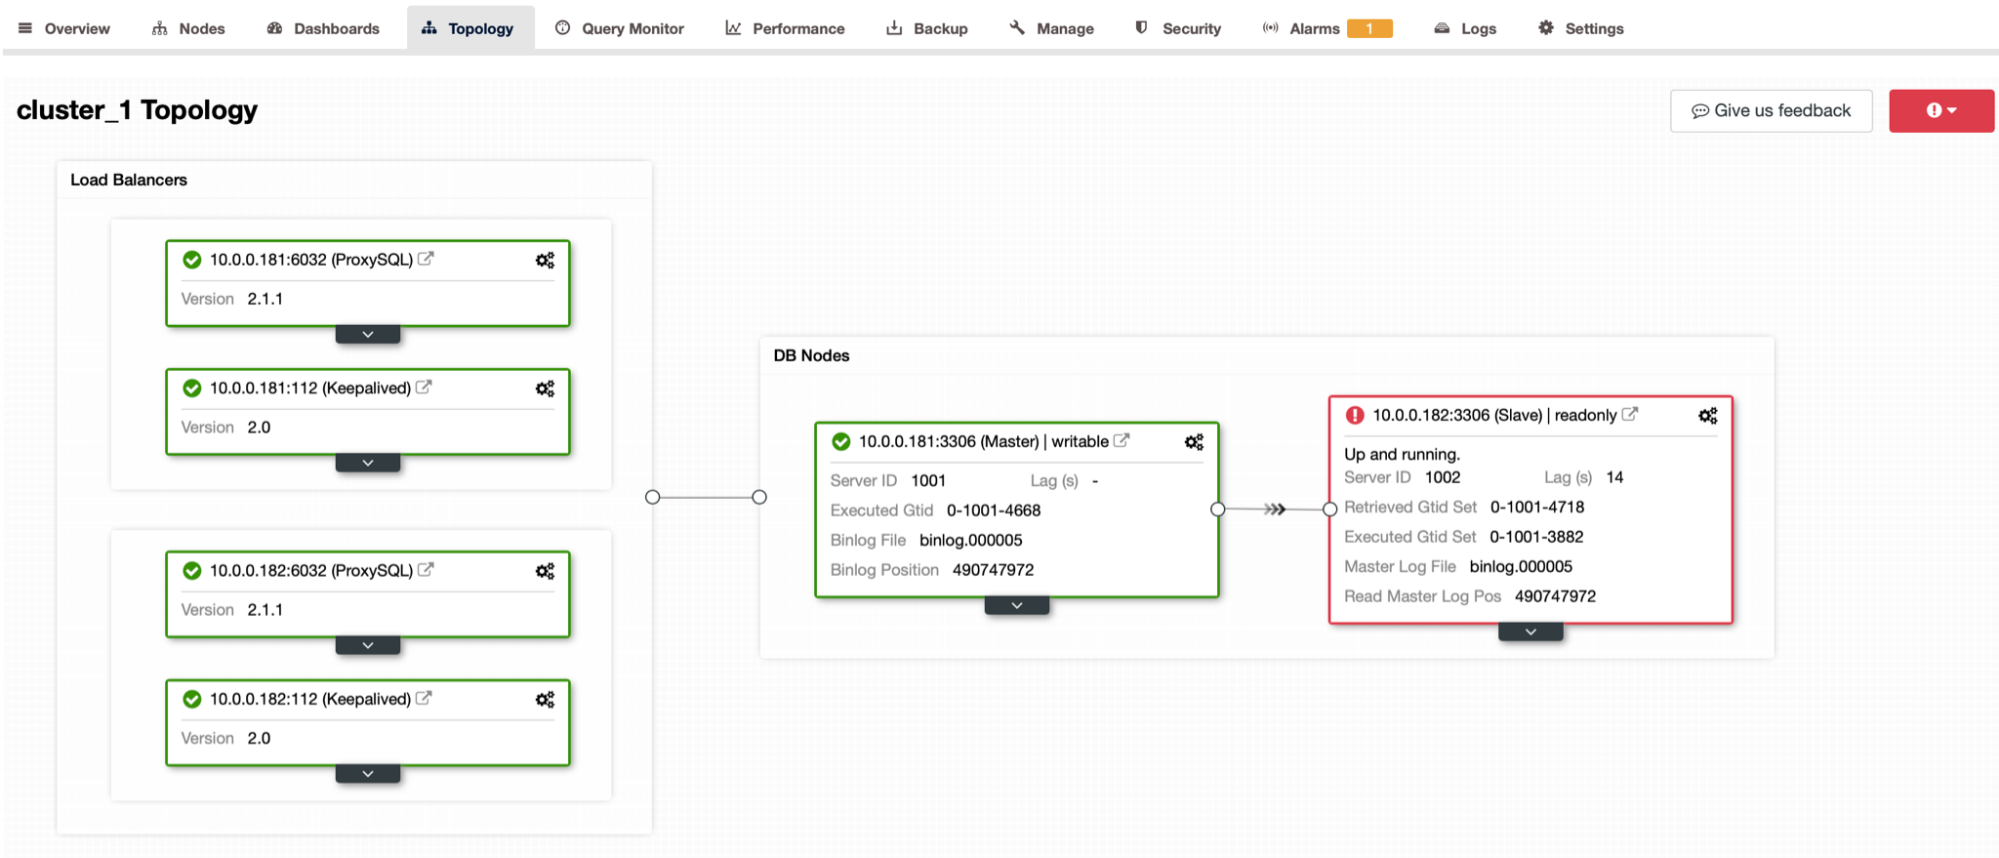Click the replication arrows between Master and Slave
The image size is (1999, 858).
(x=1274, y=509)
